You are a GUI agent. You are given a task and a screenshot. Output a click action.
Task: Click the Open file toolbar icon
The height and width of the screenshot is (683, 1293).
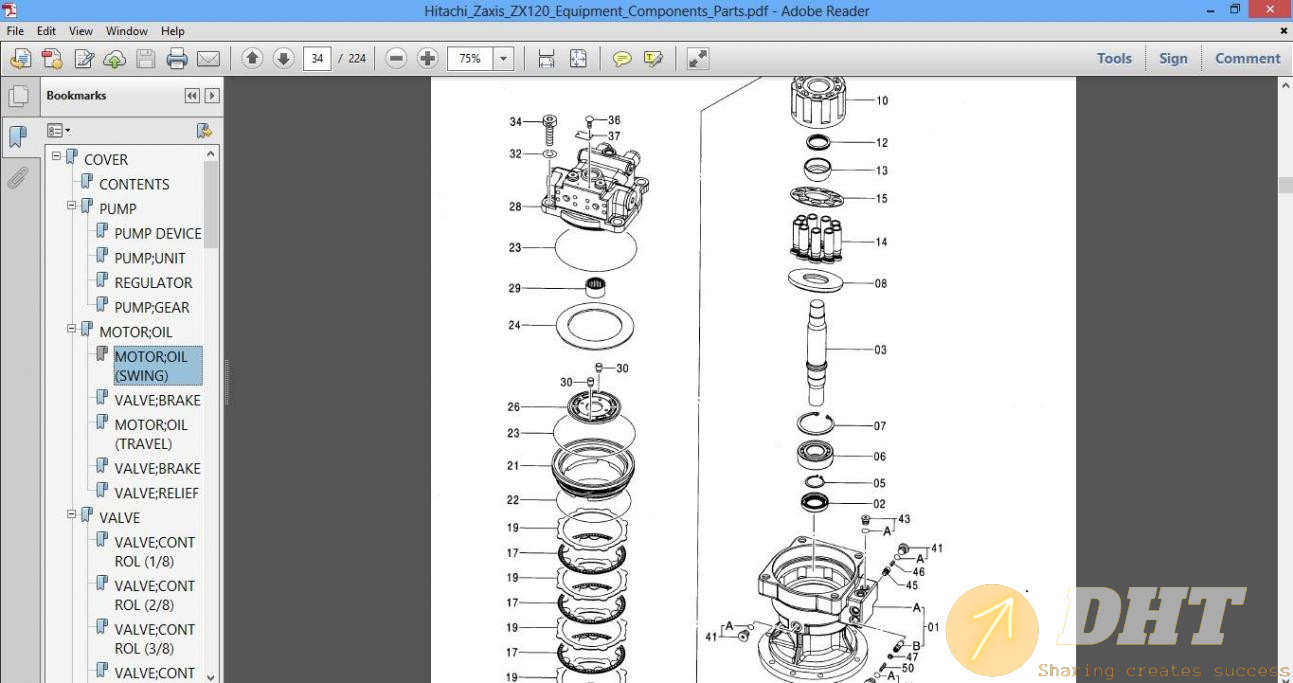pos(20,59)
